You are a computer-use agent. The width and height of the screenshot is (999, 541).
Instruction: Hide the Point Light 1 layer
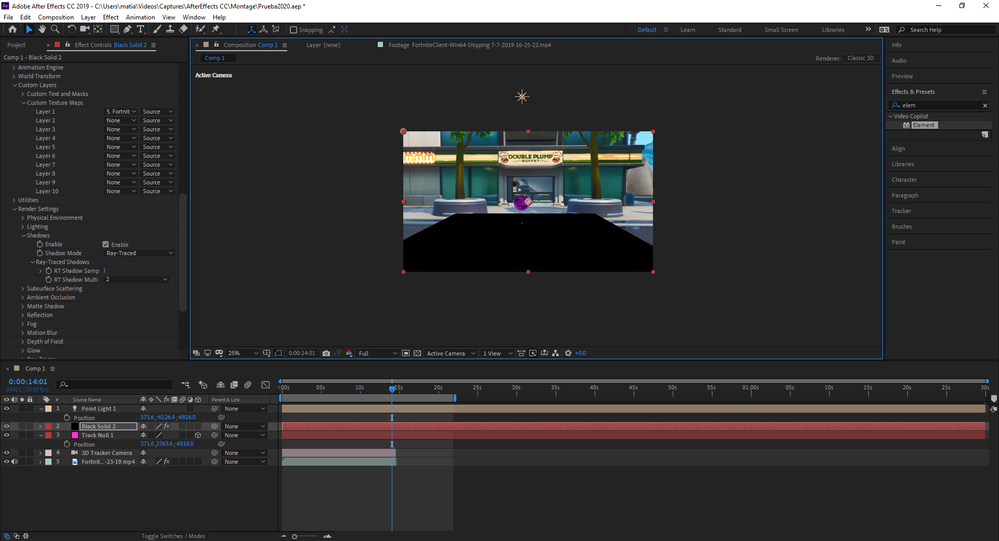point(6,408)
